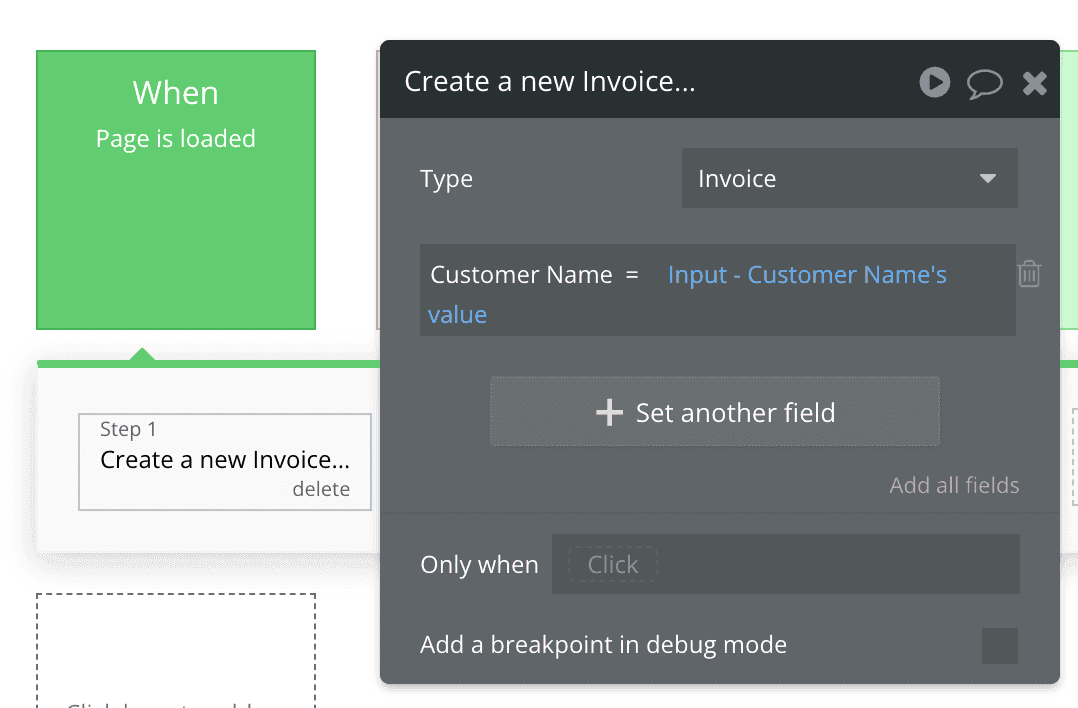Close the Create a new Invoice panel
This screenshot has height=708, width=1078.
pyautogui.click(x=1034, y=83)
